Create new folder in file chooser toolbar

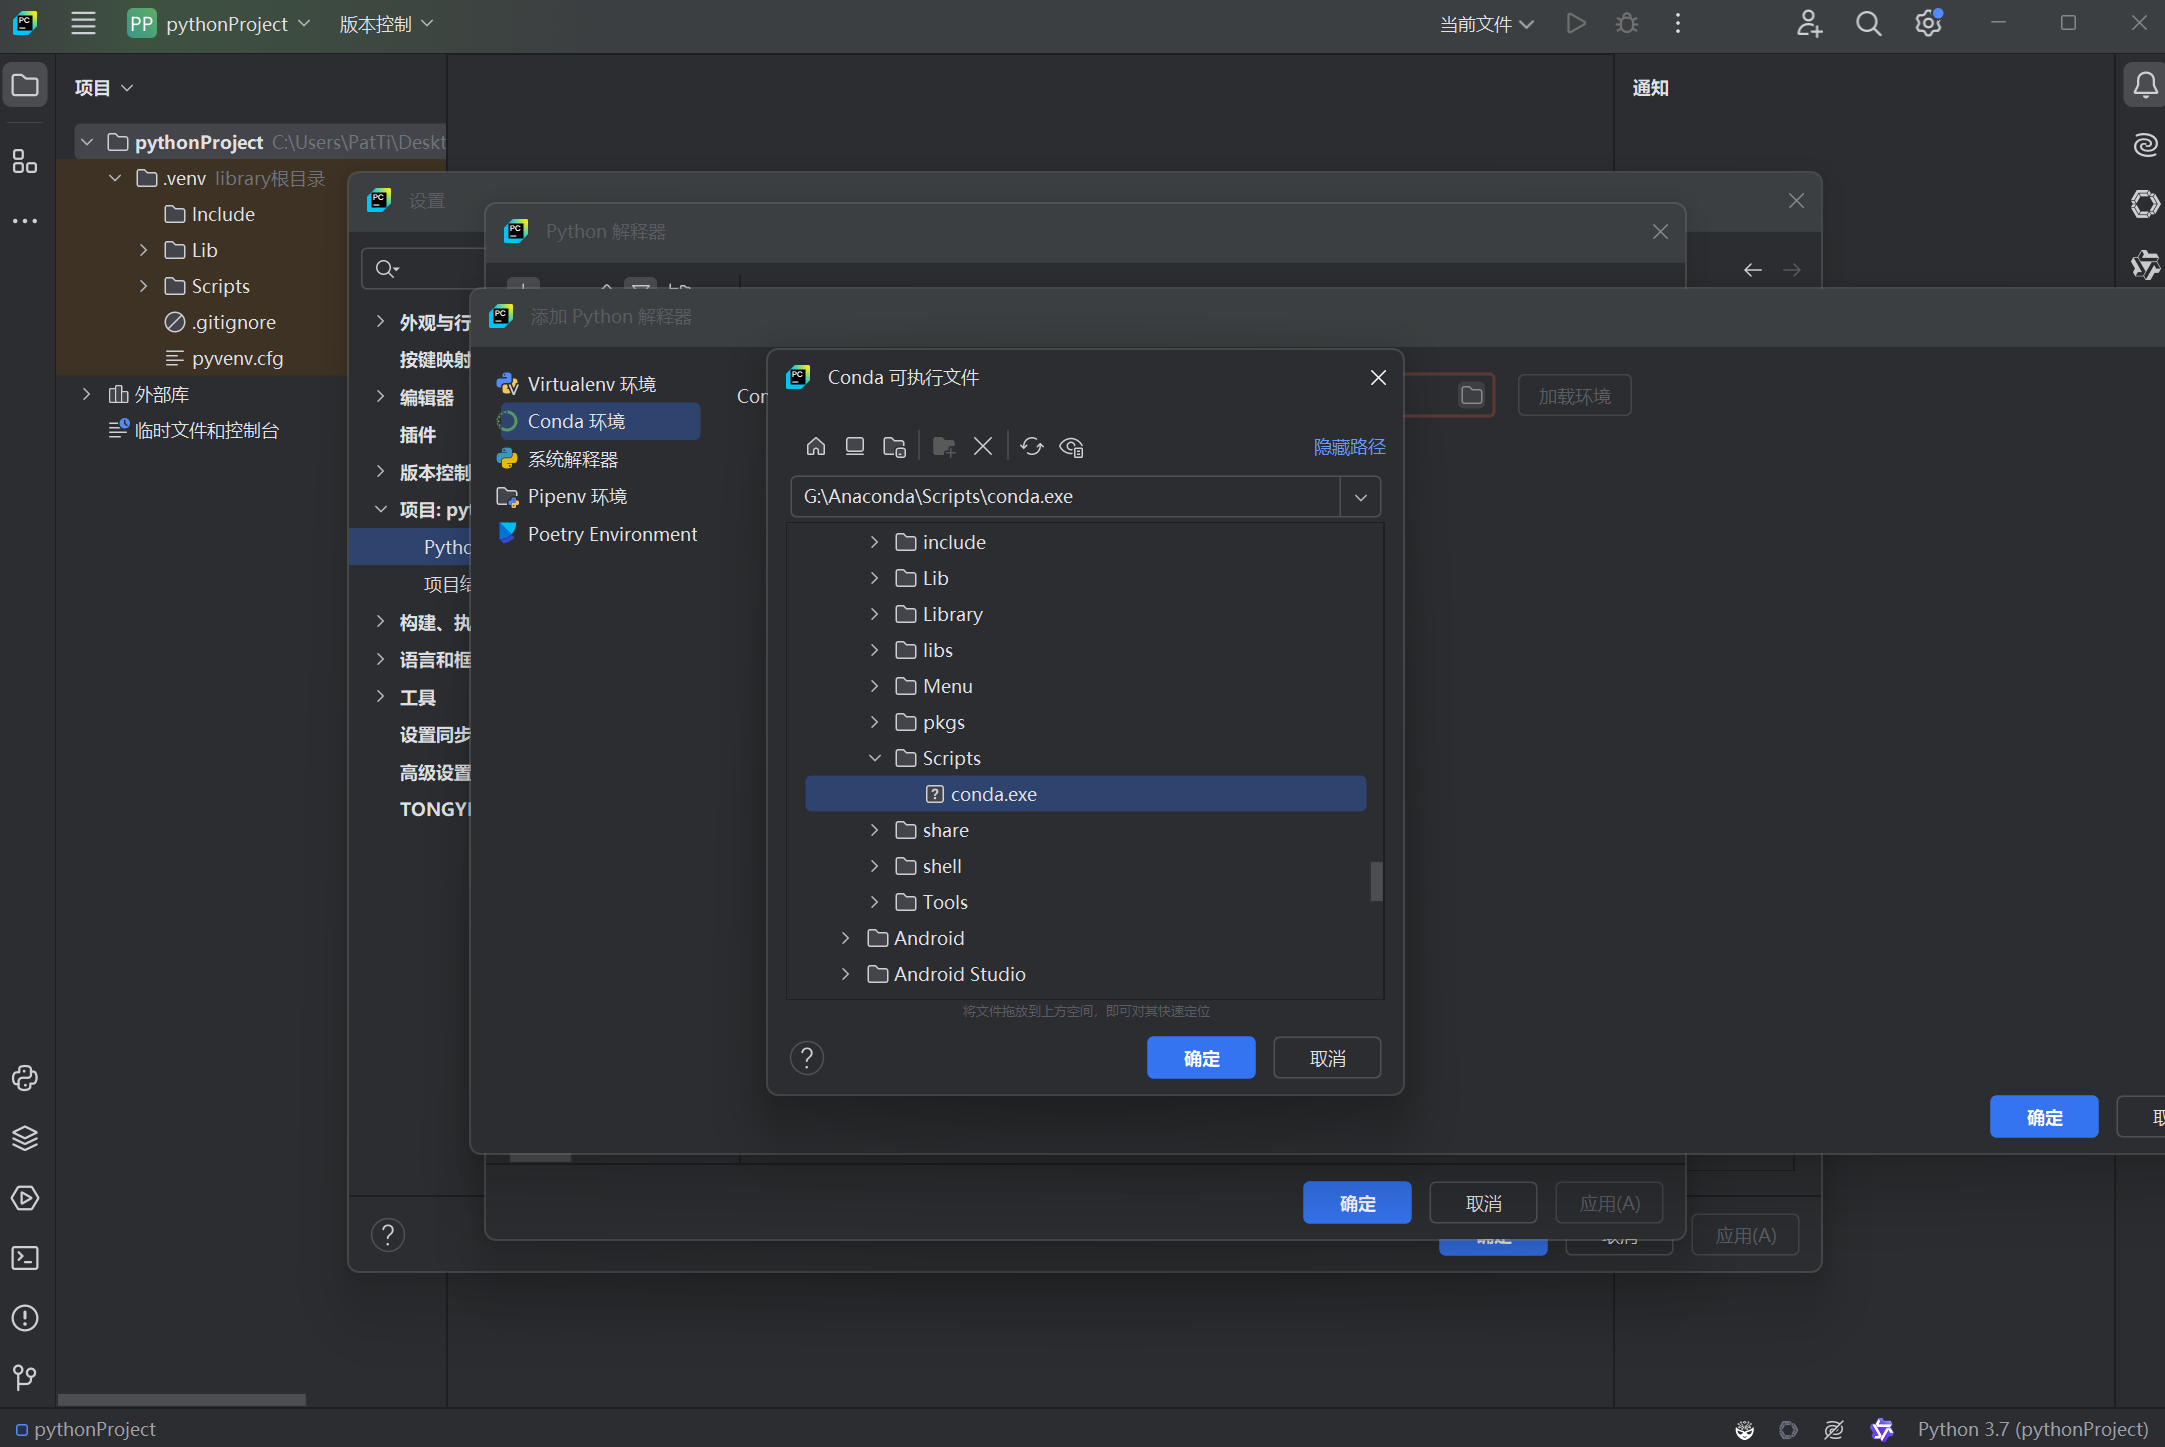(x=943, y=446)
